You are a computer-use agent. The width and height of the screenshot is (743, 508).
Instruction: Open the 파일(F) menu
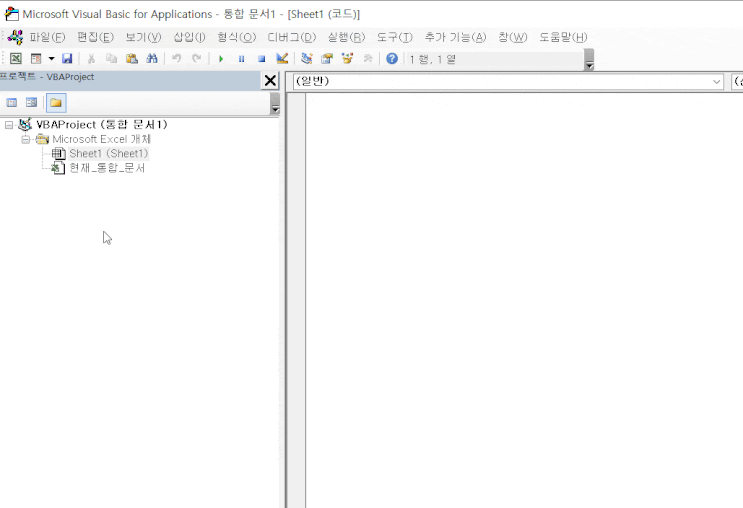click(x=47, y=37)
